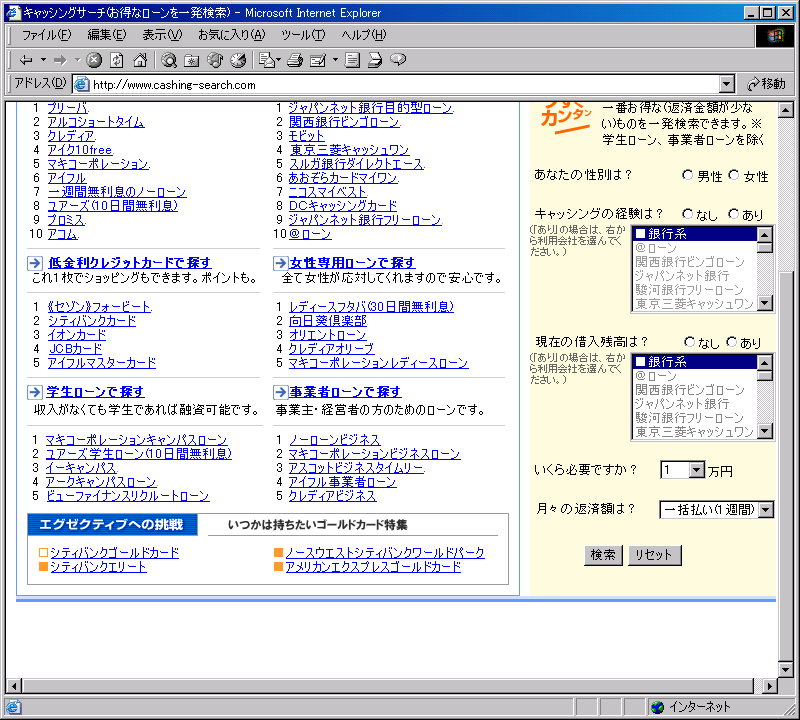The height and width of the screenshot is (720, 800).
Task: Open the 月々の返済額 dropdown
Action: point(766,510)
